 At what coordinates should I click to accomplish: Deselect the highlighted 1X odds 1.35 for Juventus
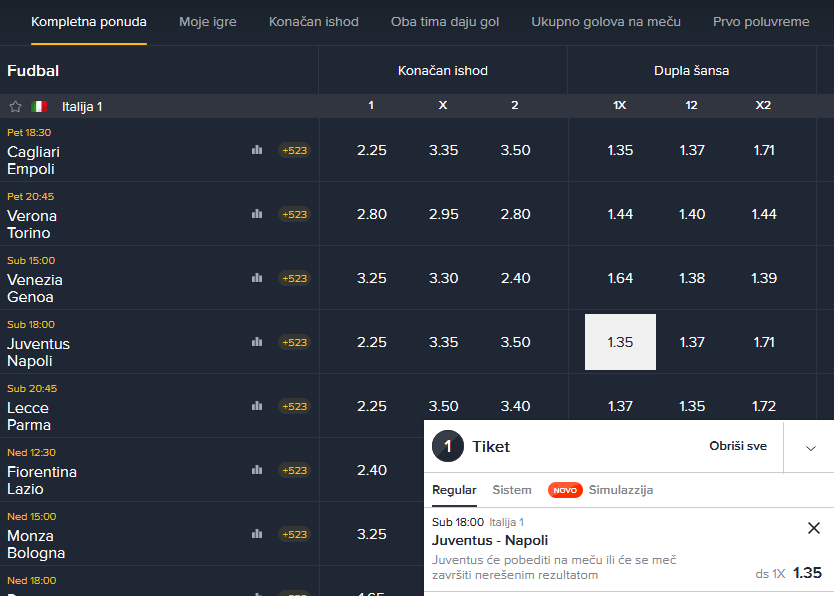click(620, 342)
